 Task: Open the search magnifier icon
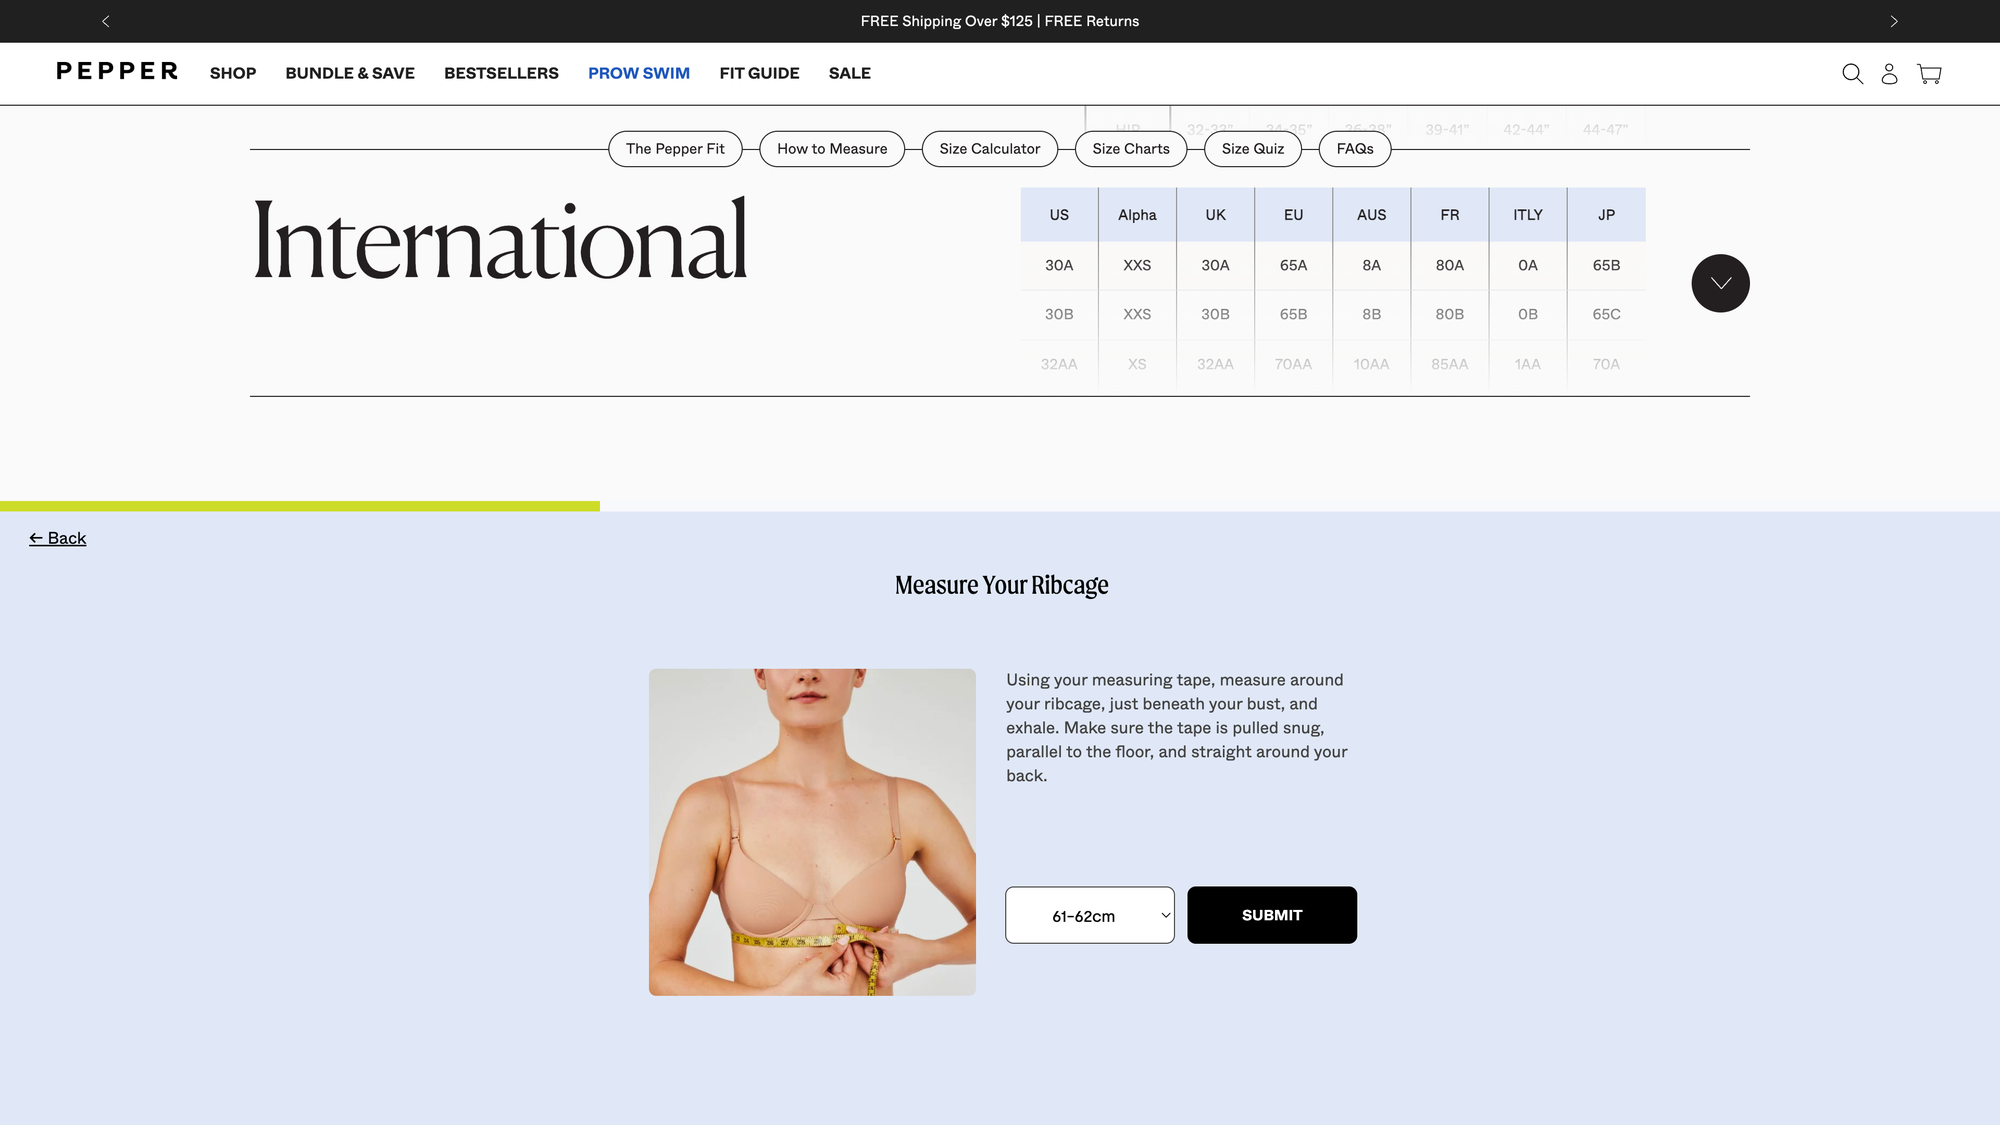click(x=1852, y=74)
